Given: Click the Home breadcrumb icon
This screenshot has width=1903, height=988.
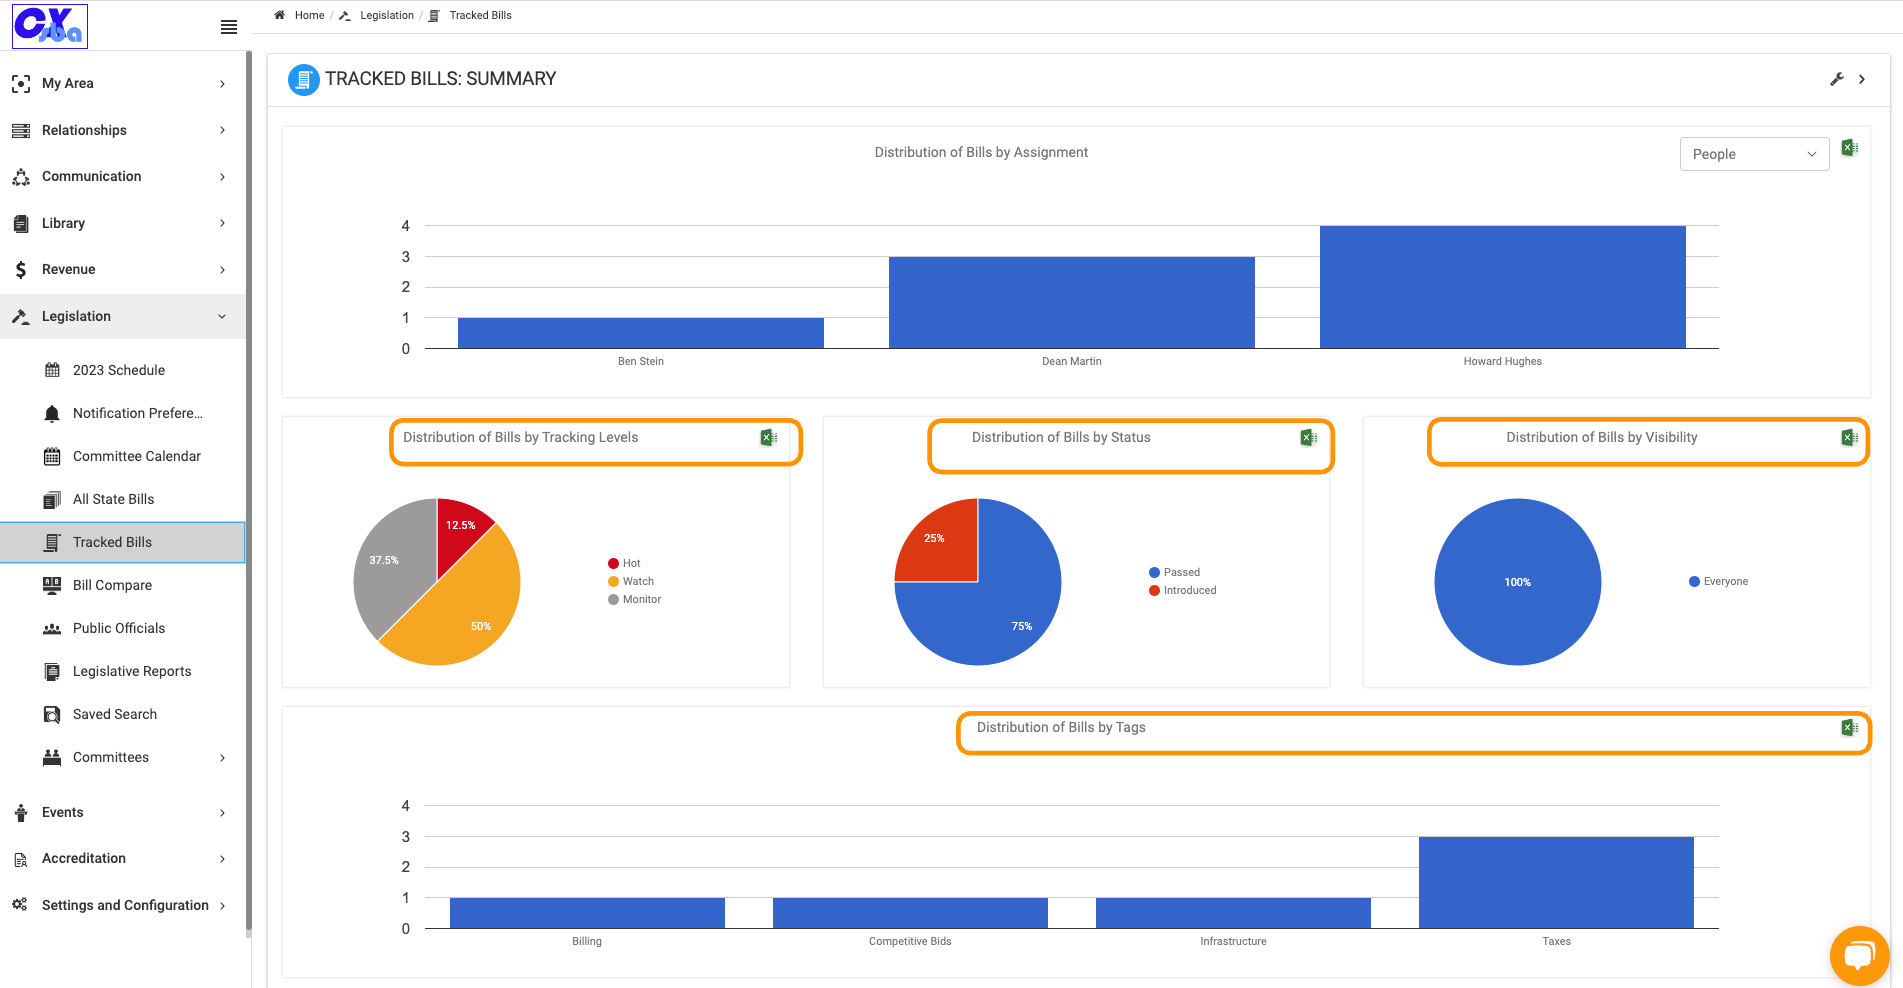Looking at the screenshot, I should (x=280, y=15).
